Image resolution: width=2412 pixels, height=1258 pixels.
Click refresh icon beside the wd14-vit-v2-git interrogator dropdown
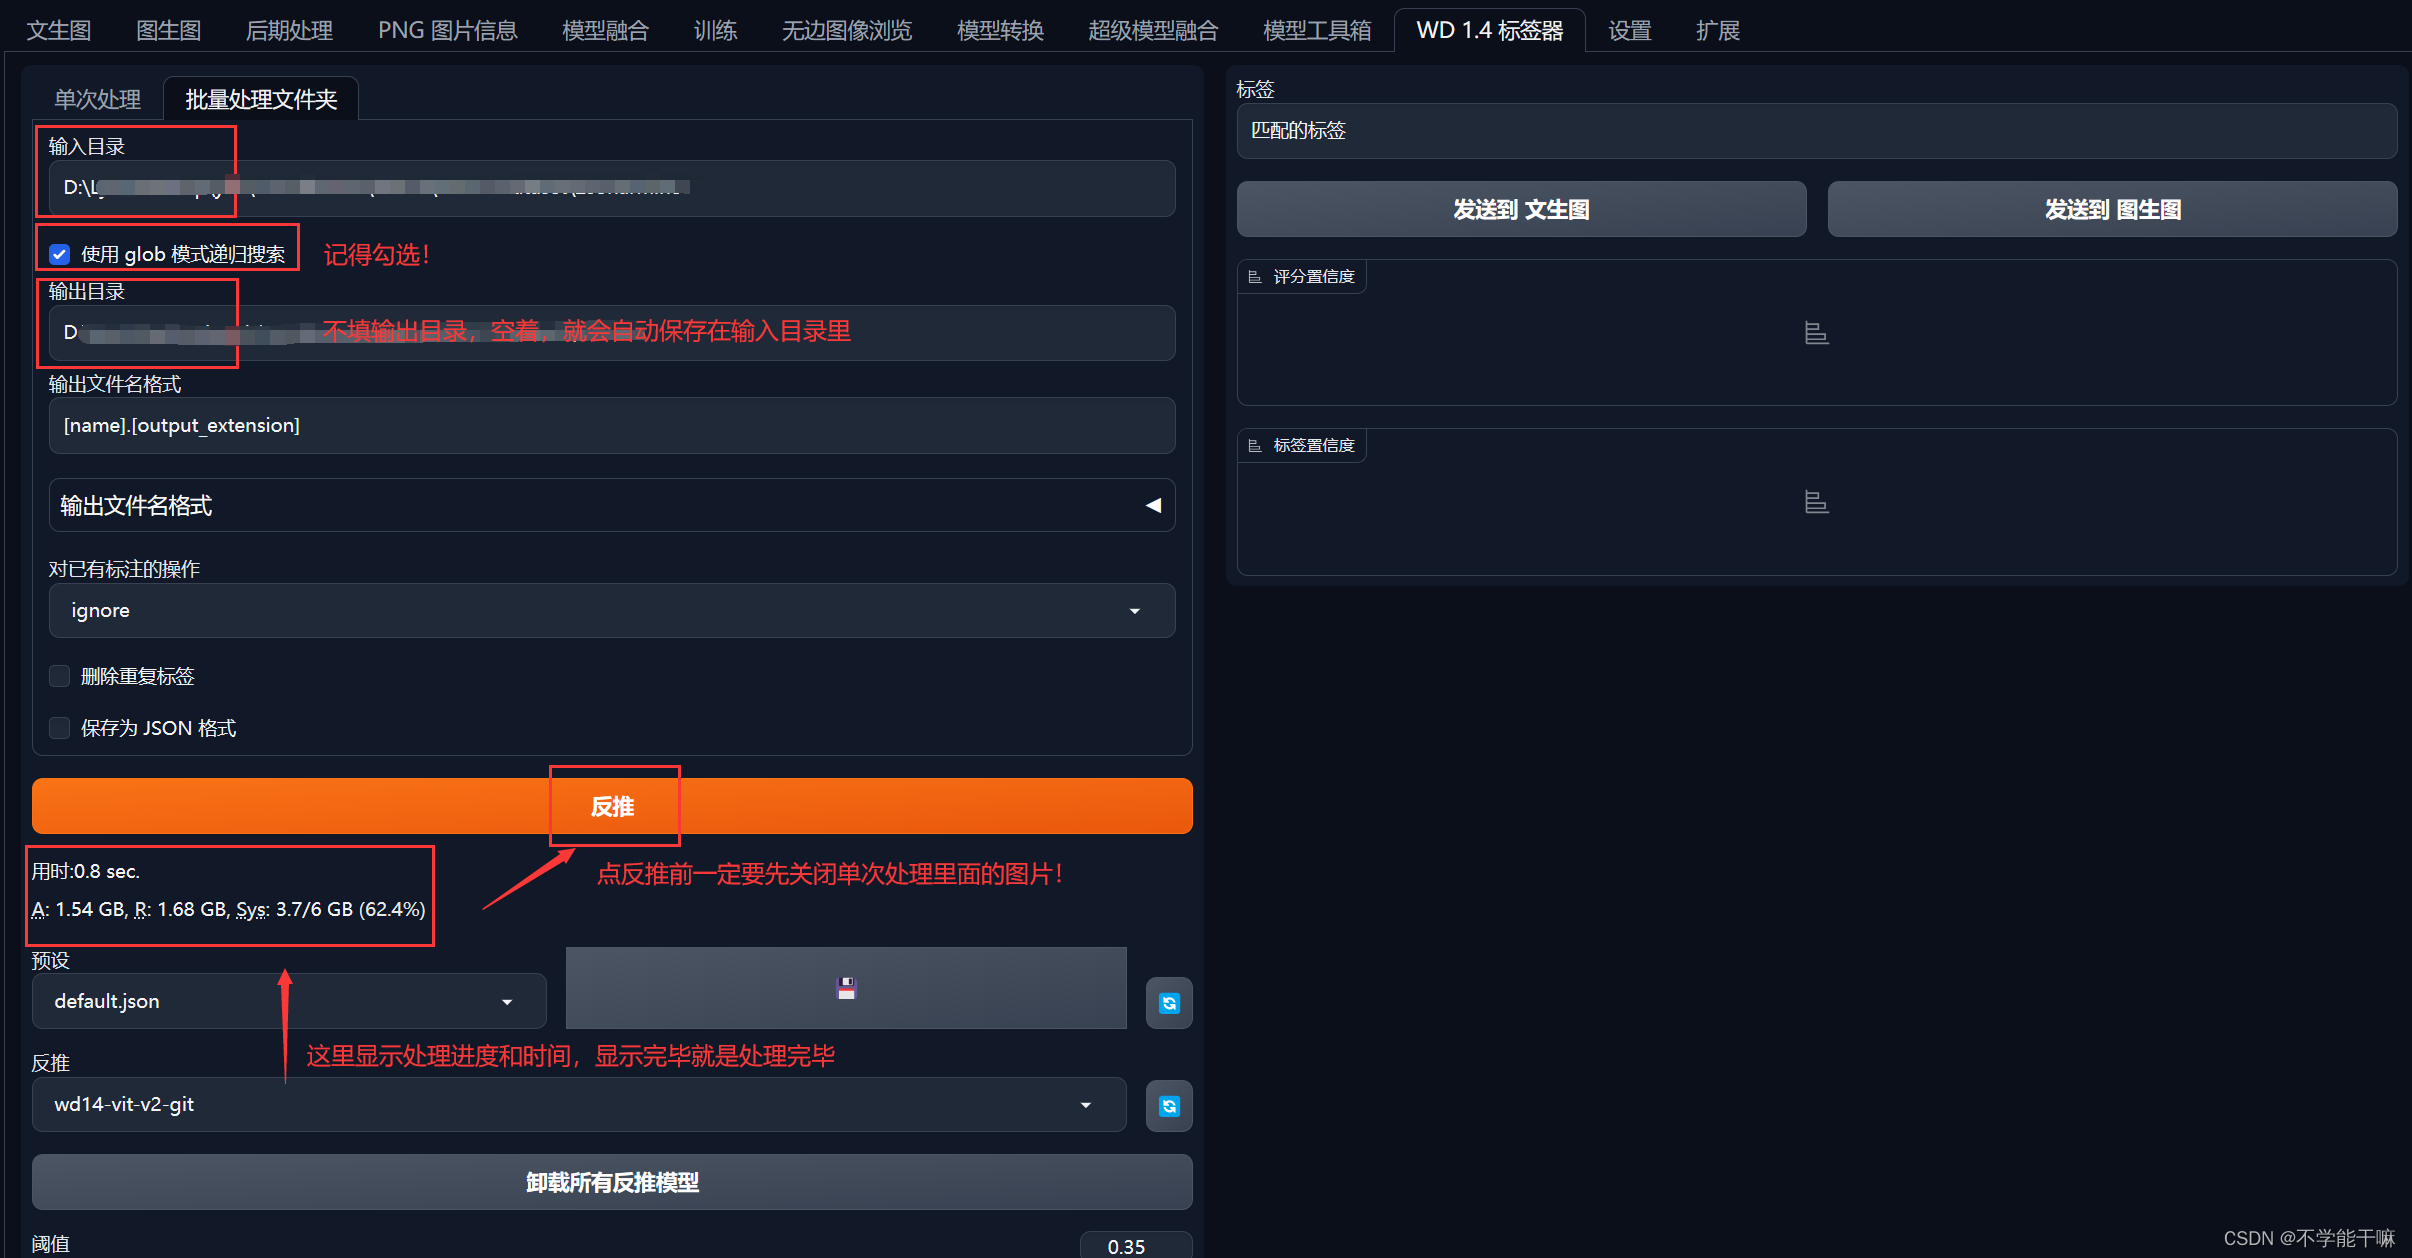(x=1168, y=1106)
